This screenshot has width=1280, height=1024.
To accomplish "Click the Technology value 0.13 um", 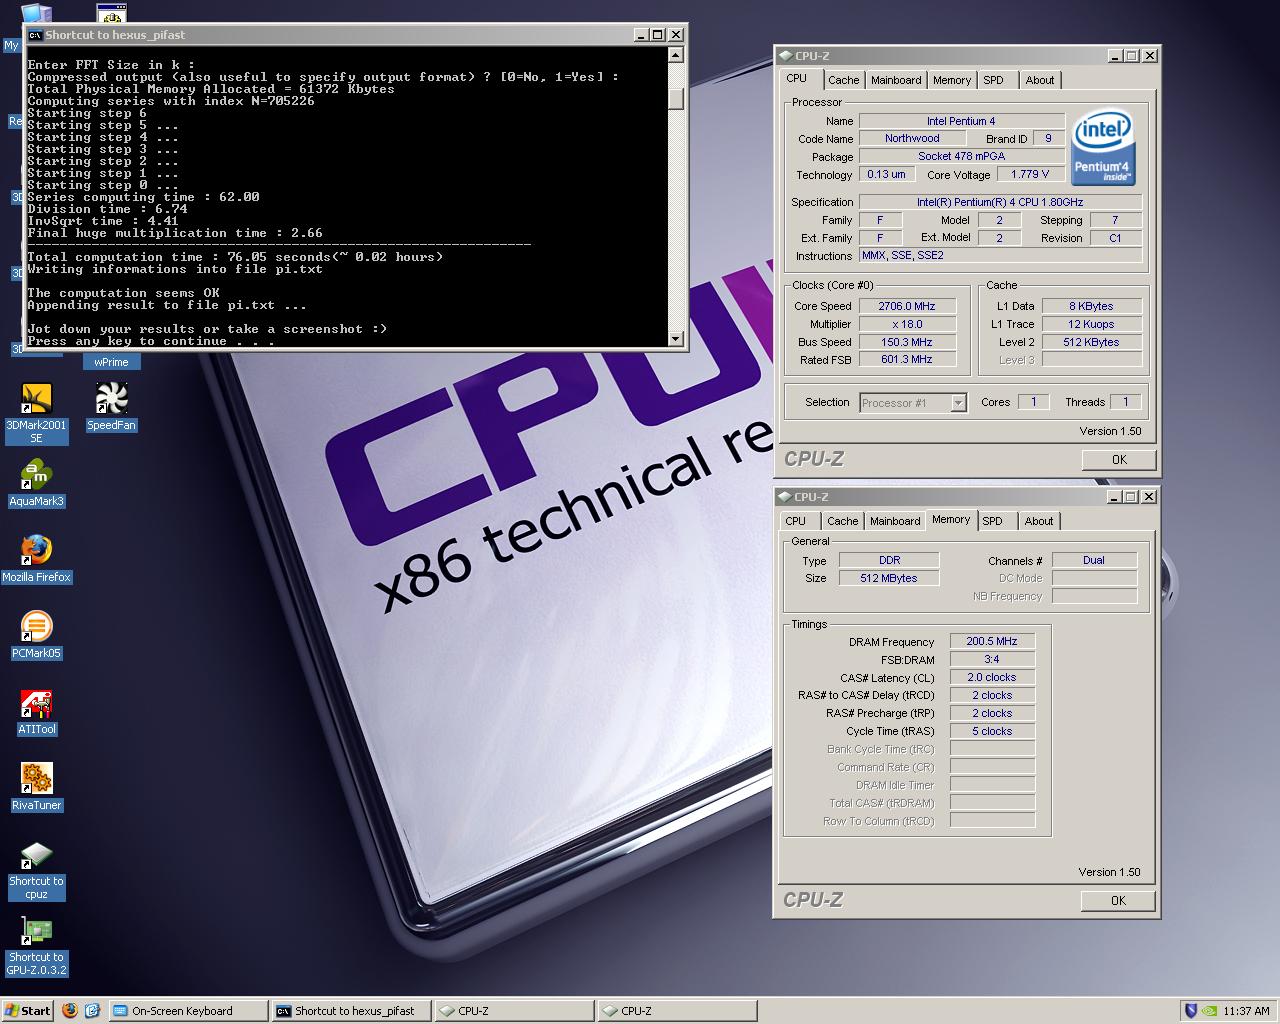I will (x=886, y=174).
